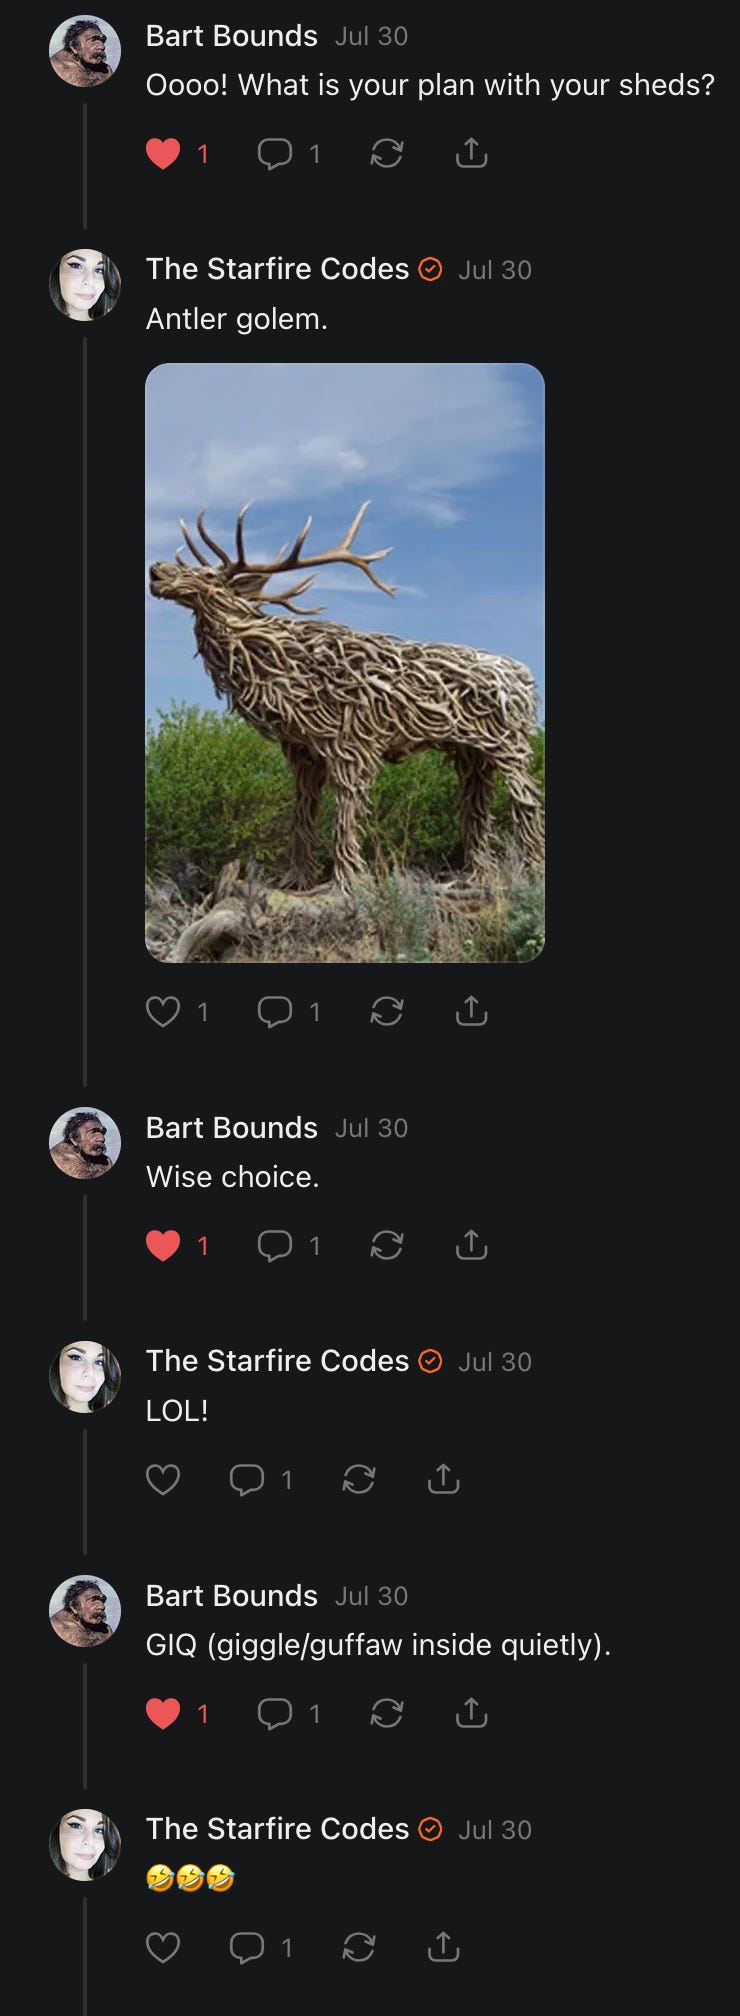Like the Antler golem comment

(163, 1011)
